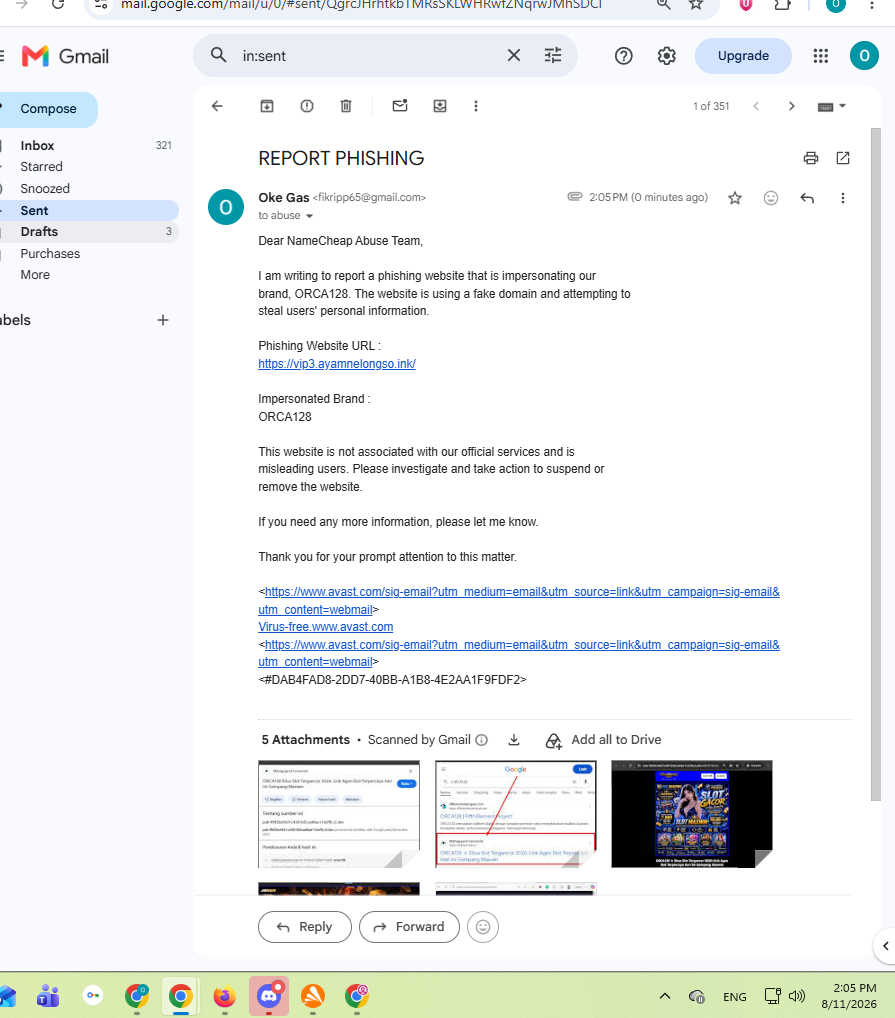This screenshot has width=895, height=1018.
Task: Open the Support help menu
Action: (x=624, y=56)
